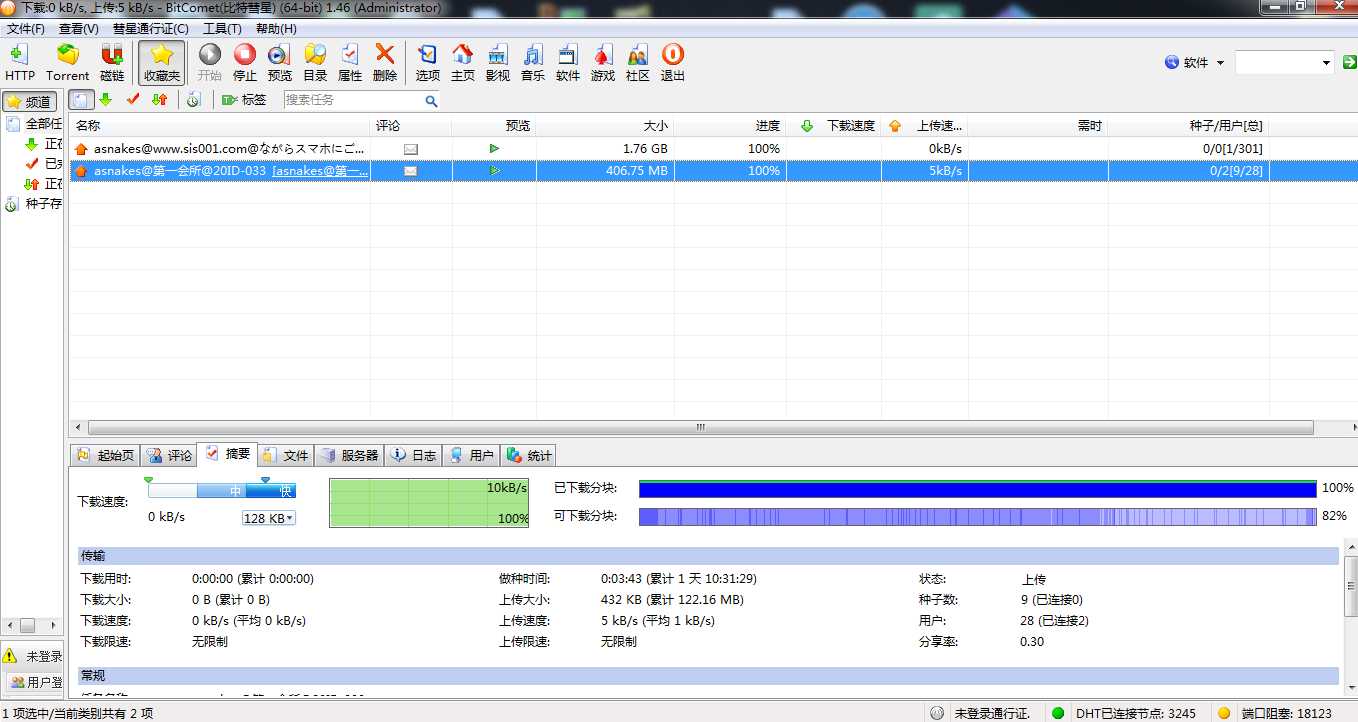1358x722 pixels.
Task: Open the 文件 menu
Action: point(26,28)
